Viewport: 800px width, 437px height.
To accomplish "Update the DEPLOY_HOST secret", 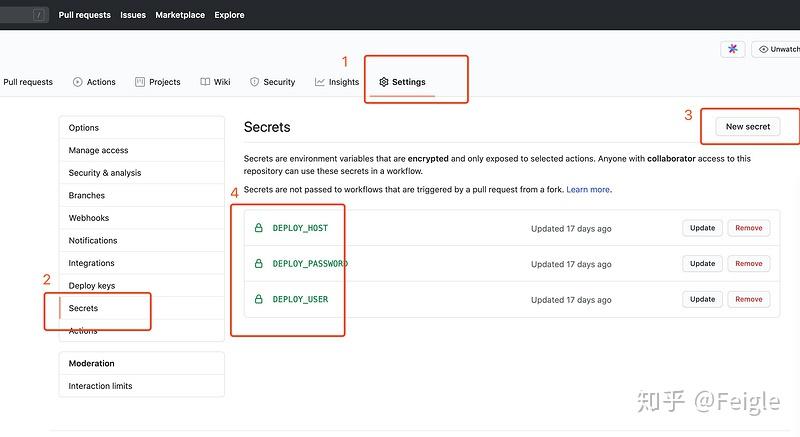I will (x=703, y=228).
